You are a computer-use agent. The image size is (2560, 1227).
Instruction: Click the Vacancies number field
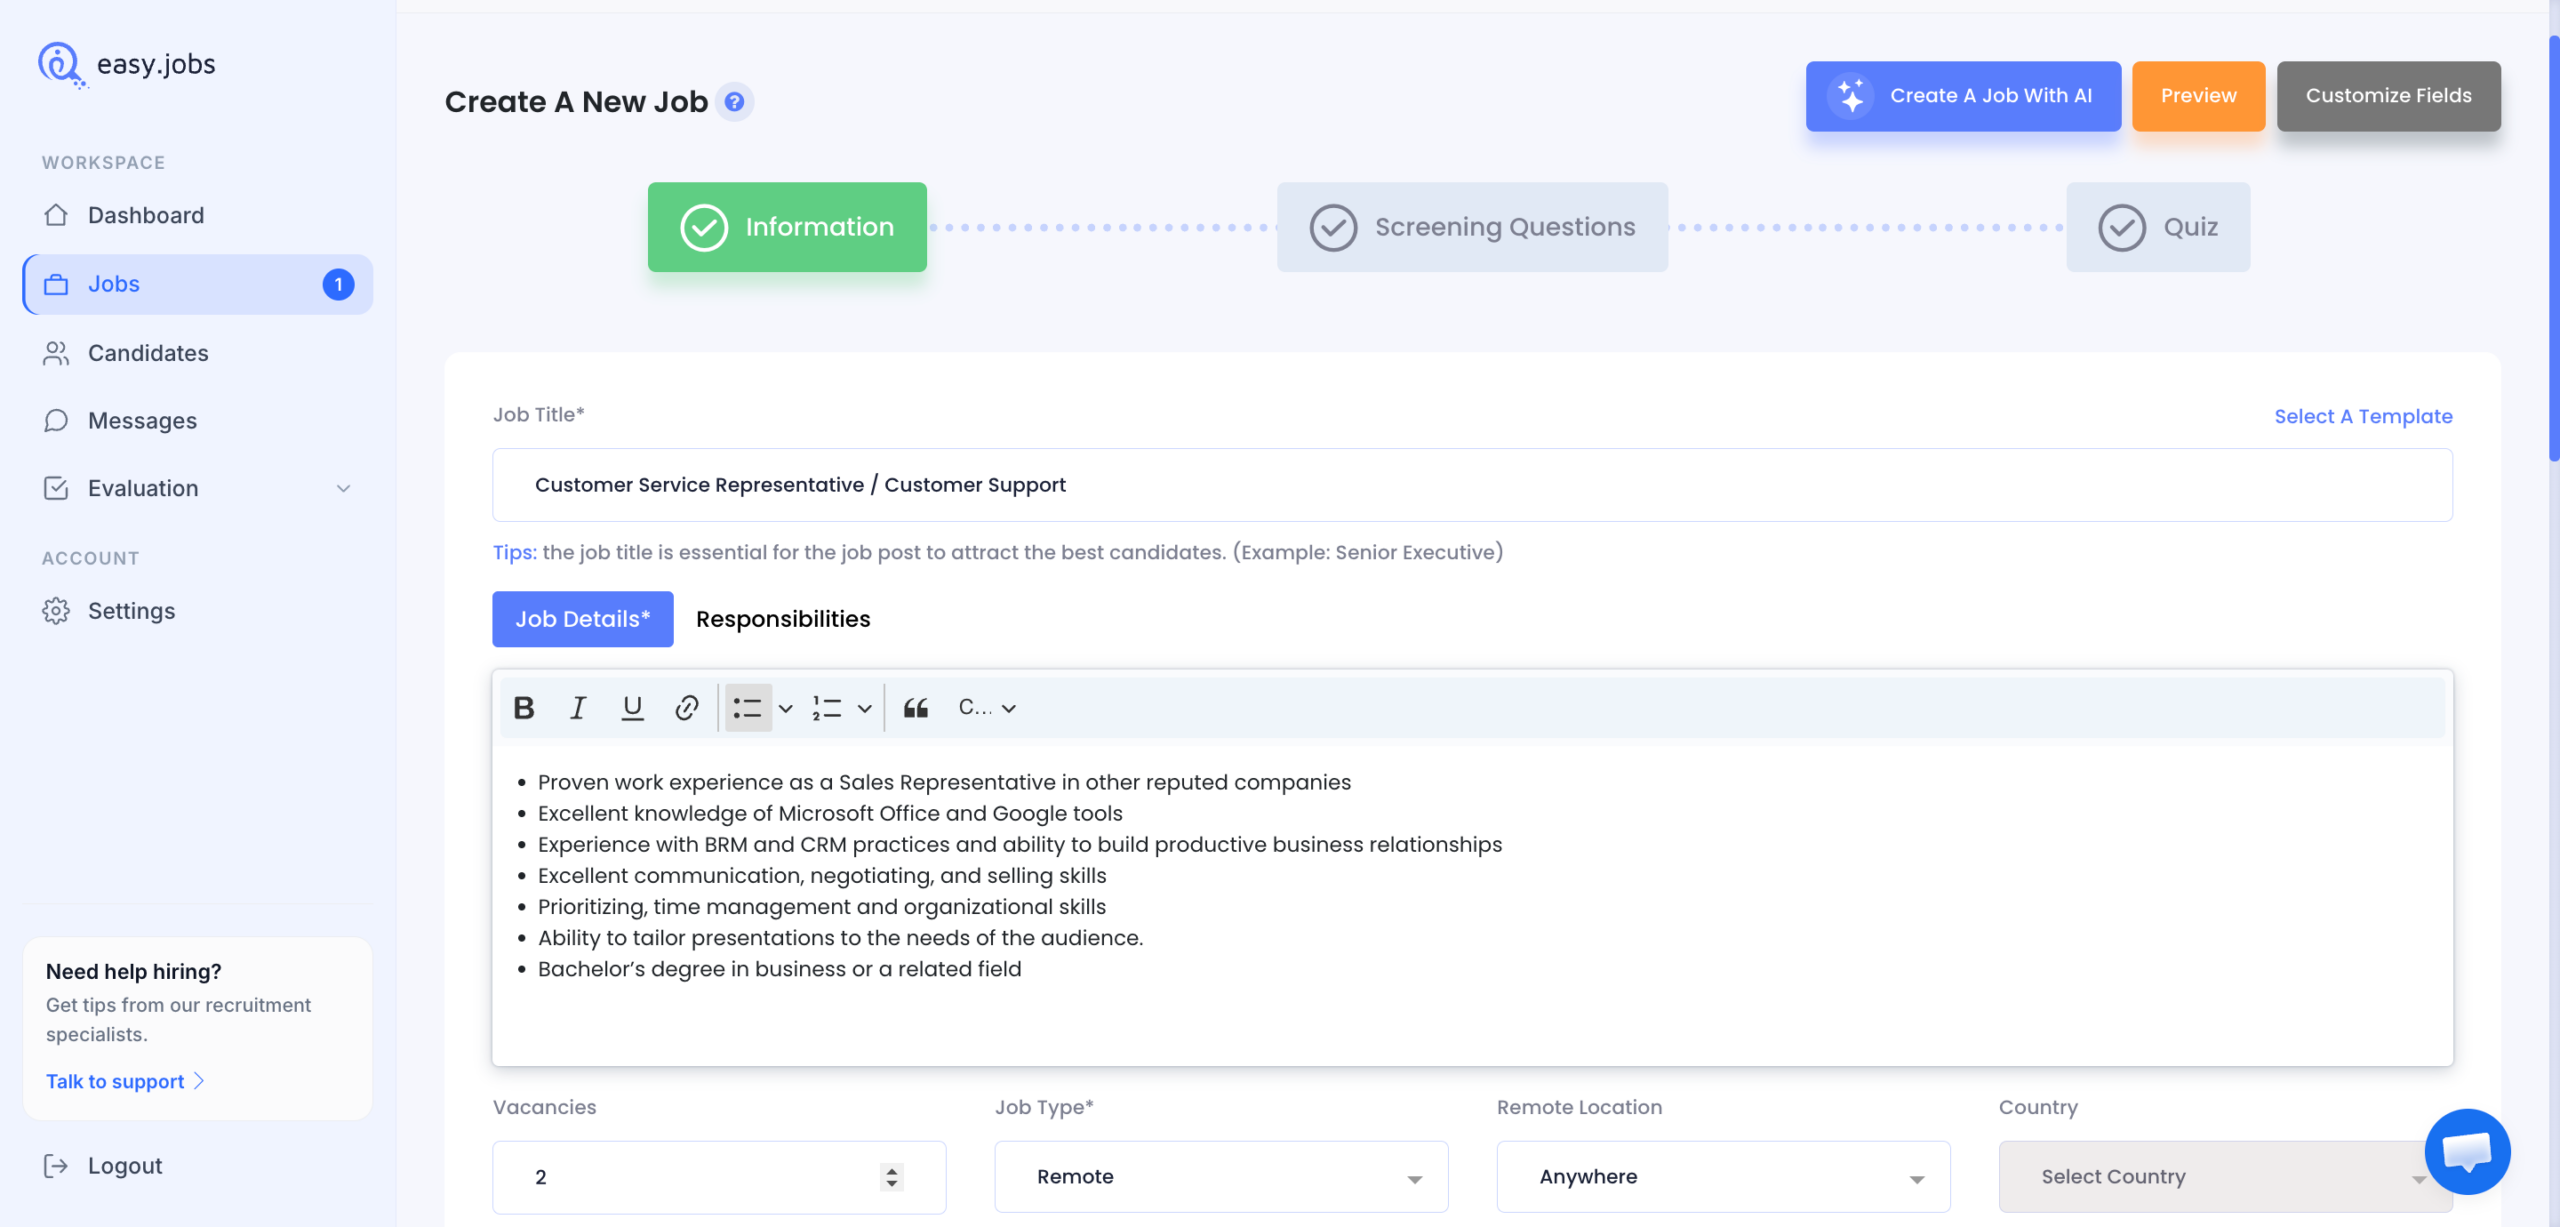click(719, 1177)
